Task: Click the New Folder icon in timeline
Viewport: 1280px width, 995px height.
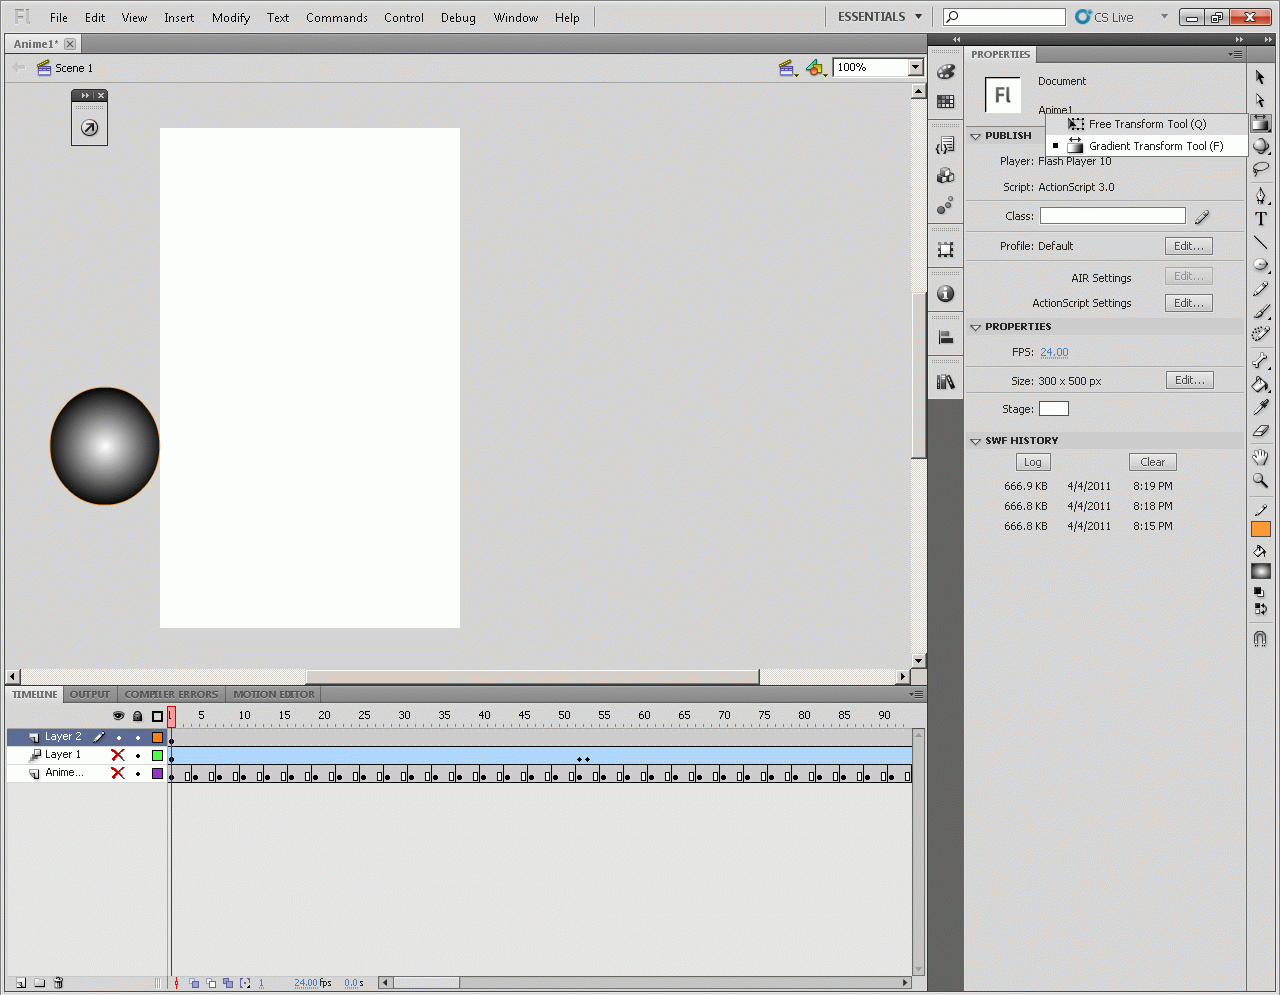Action: 40,983
